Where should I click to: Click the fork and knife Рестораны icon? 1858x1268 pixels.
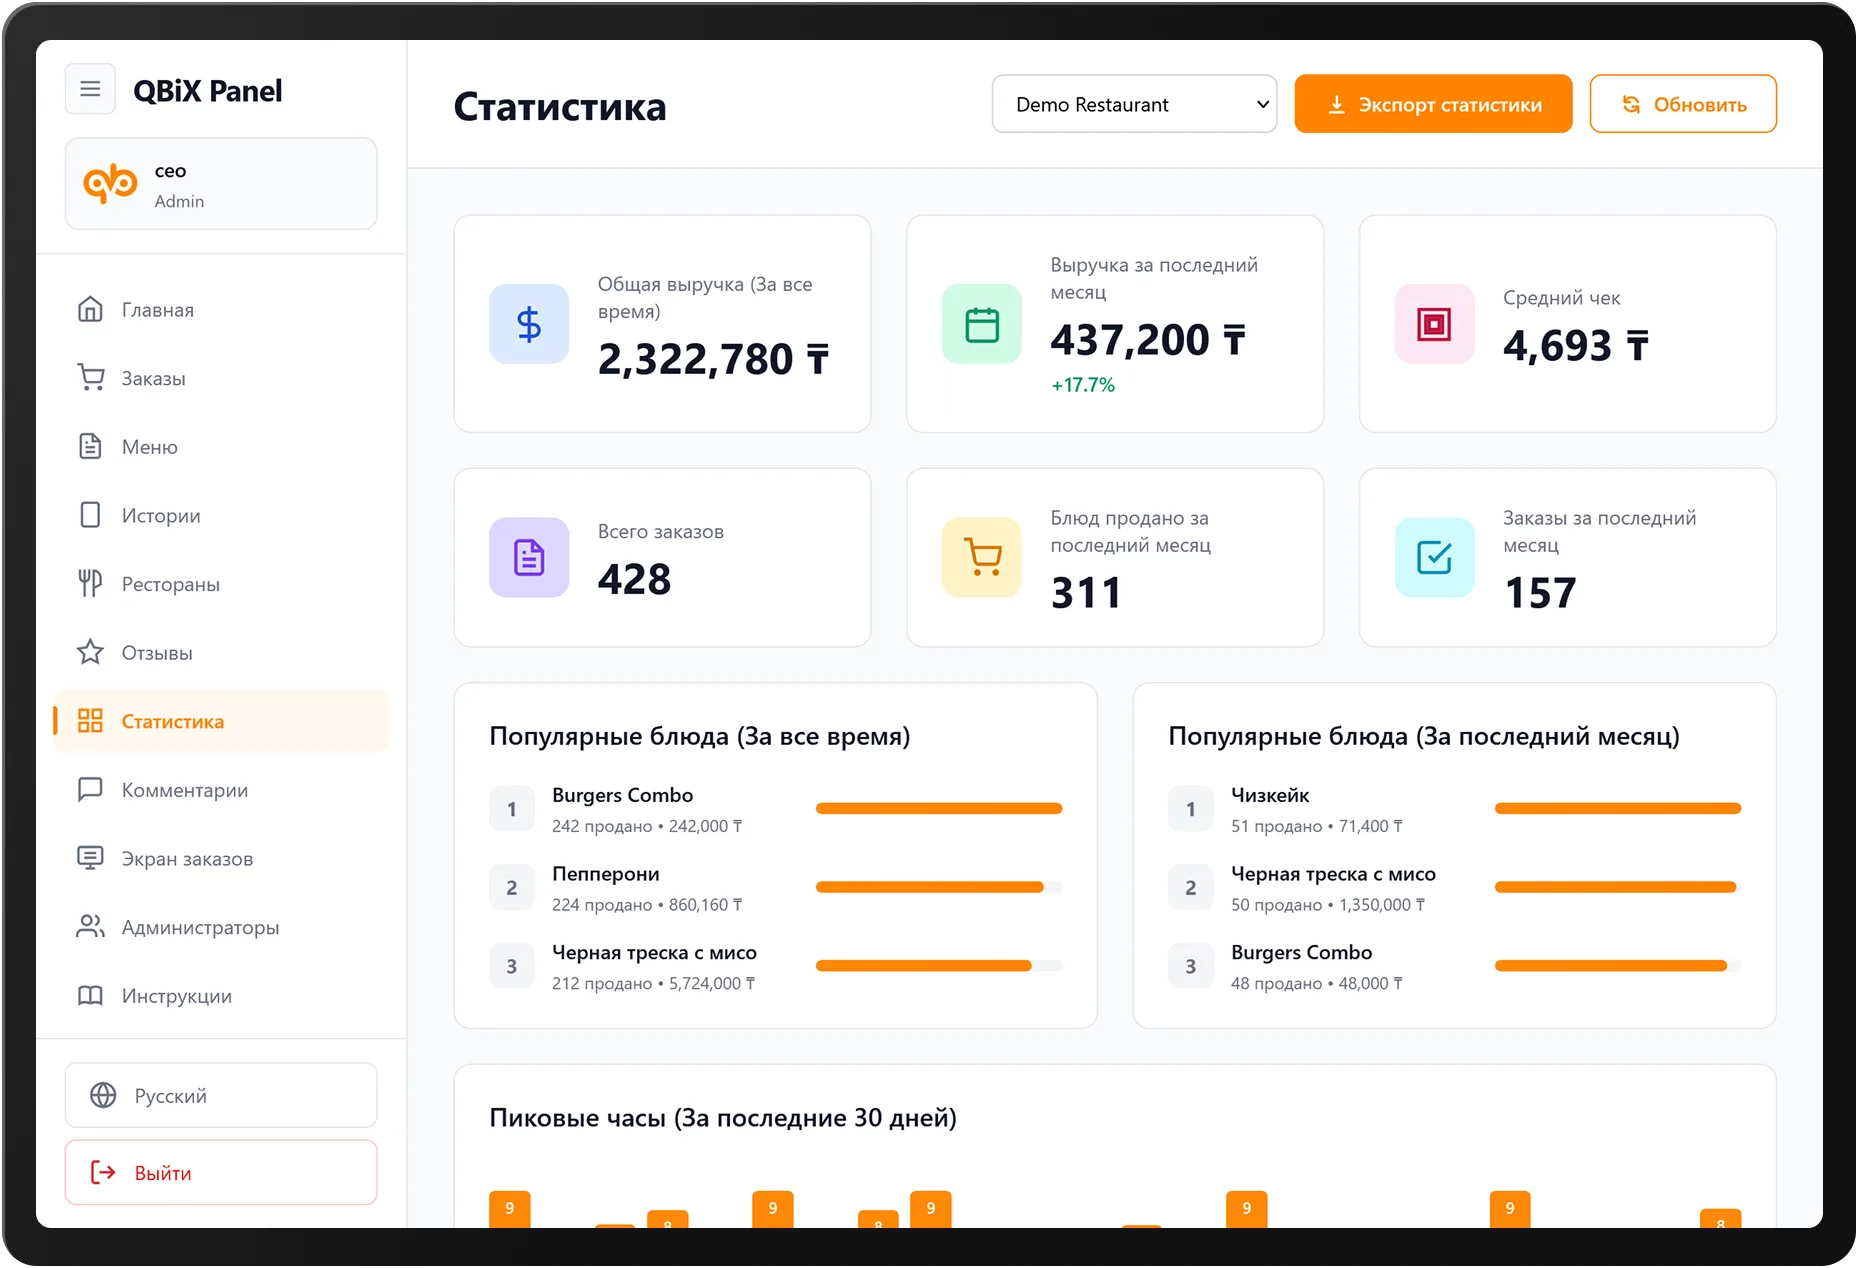[90, 584]
